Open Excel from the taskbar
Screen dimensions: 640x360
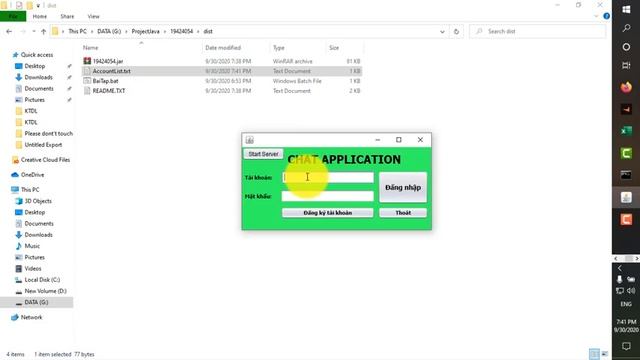[626, 131]
